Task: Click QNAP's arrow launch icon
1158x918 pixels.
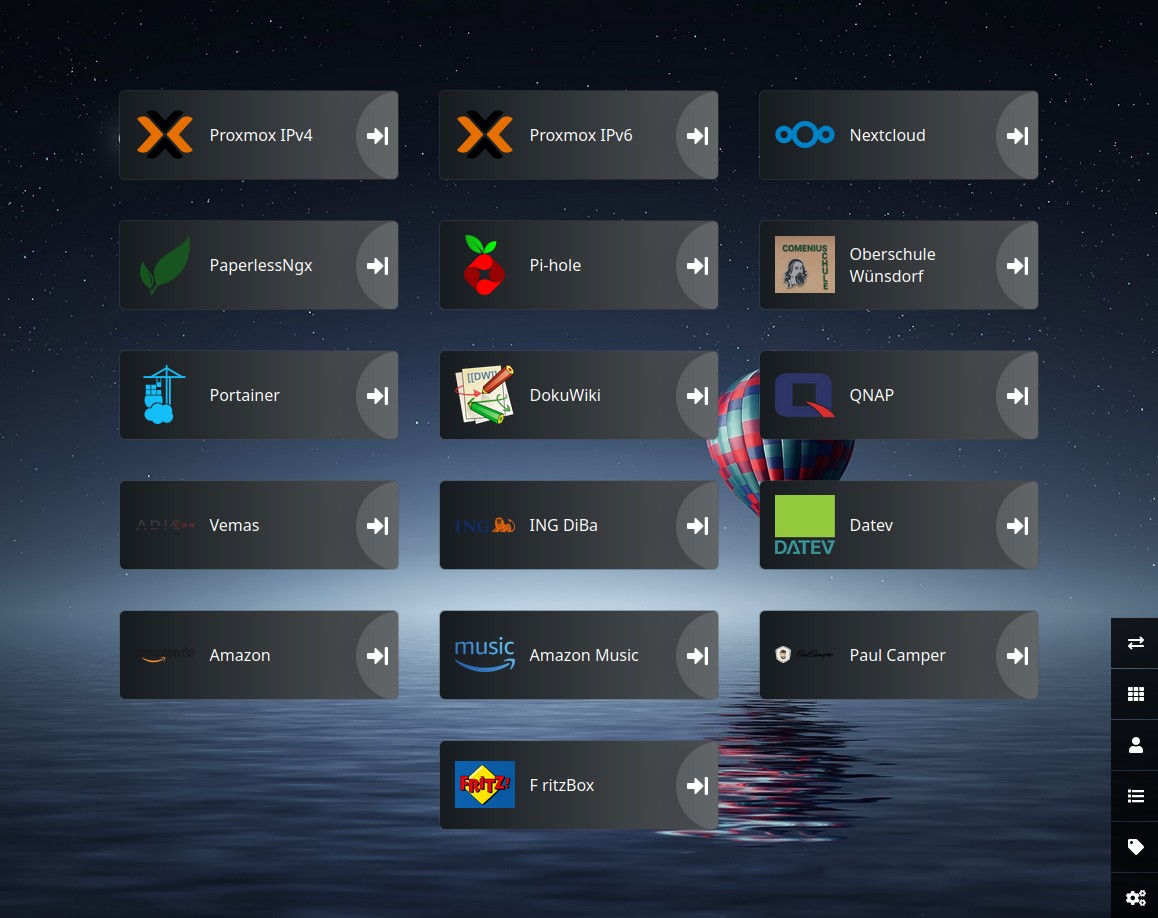Action: (1017, 396)
